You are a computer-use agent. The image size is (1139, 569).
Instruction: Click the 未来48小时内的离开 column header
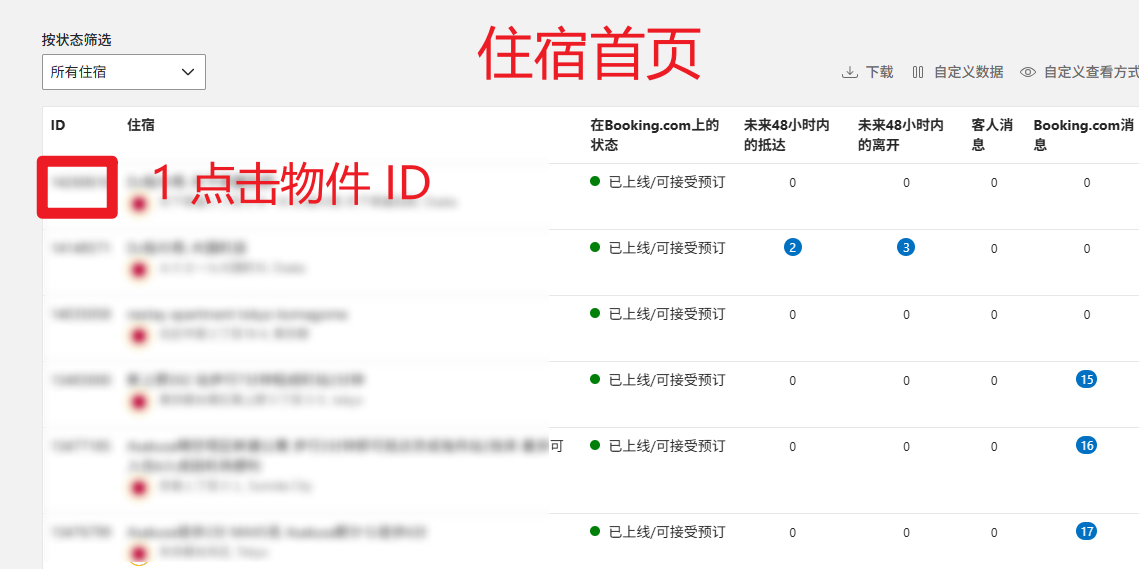point(901,135)
